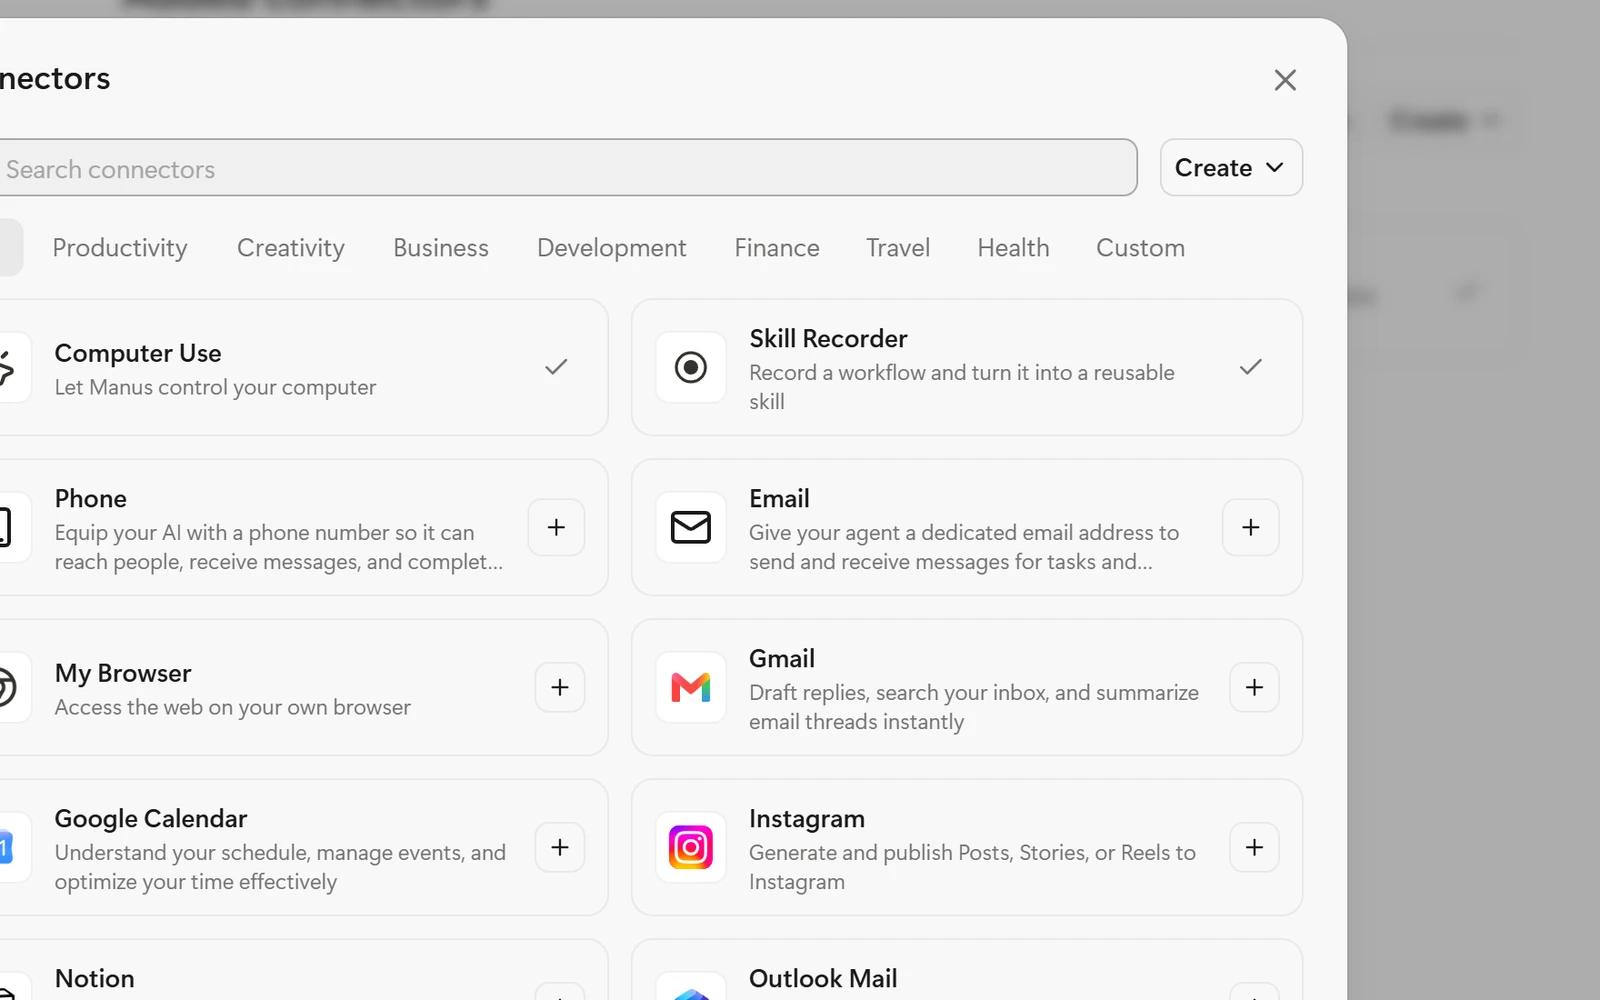Add the Email connector with plus
The width and height of the screenshot is (1600, 1000).
click(1251, 527)
